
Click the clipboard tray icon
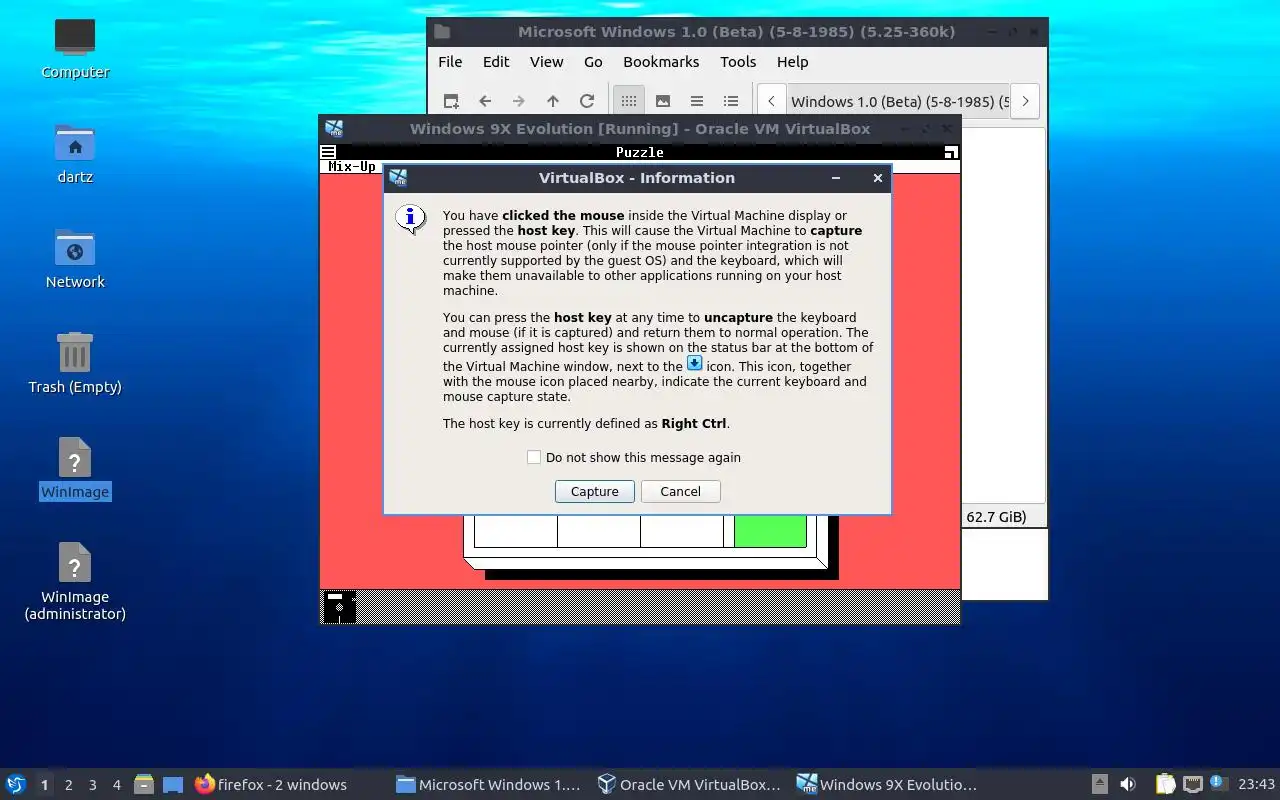(1165, 785)
